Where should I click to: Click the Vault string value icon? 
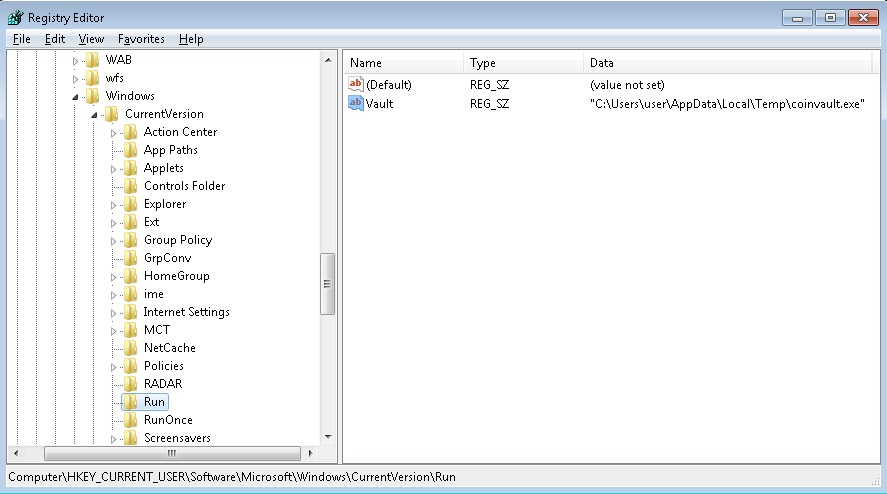tap(356, 103)
